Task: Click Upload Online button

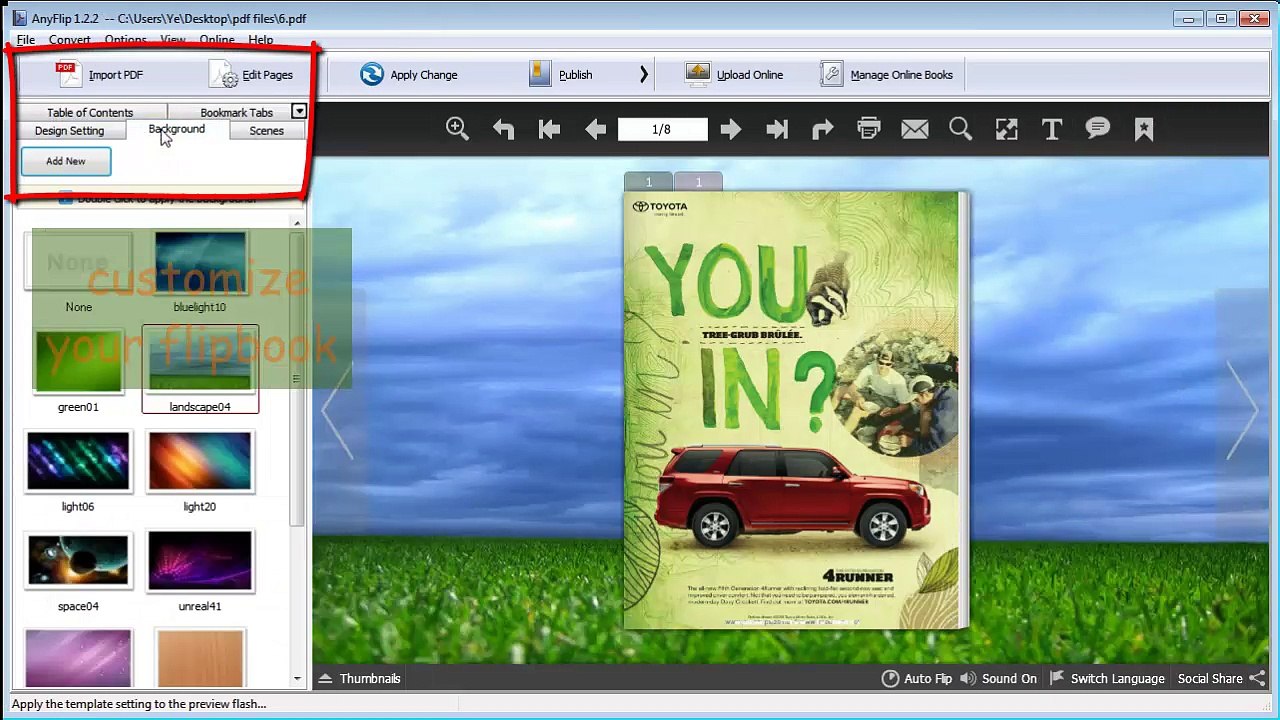Action: (735, 75)
